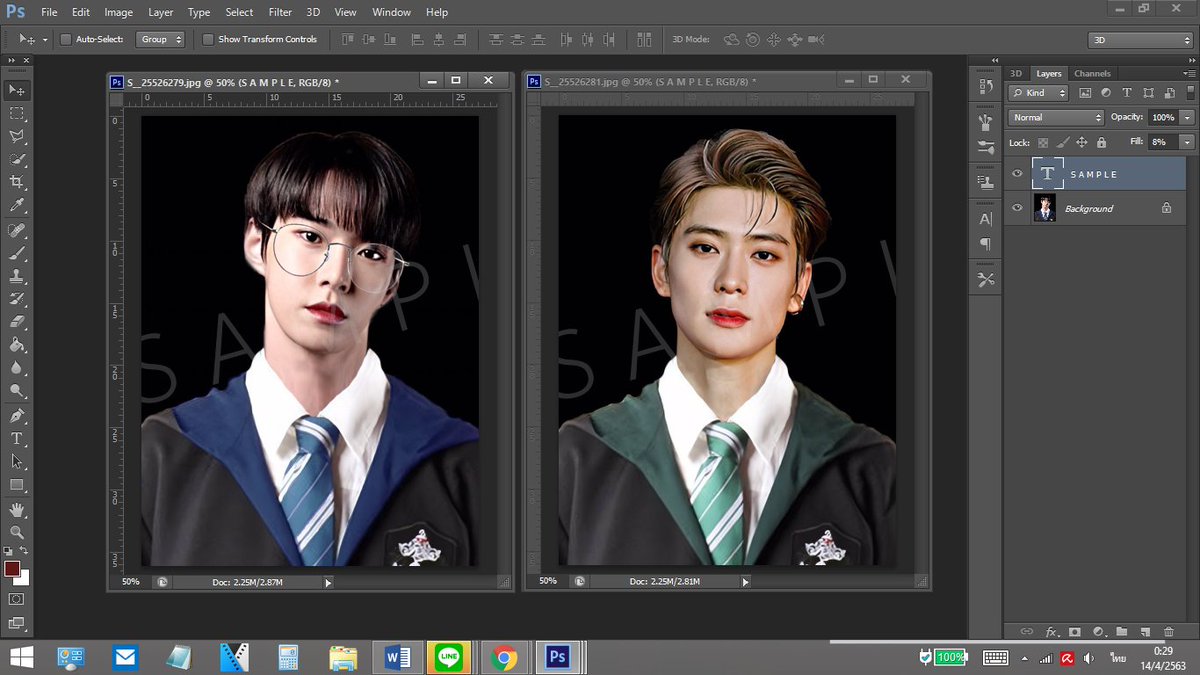Open Google Chrome from taskbar
Screen dimensions: 1200x675
click(505, 658)
